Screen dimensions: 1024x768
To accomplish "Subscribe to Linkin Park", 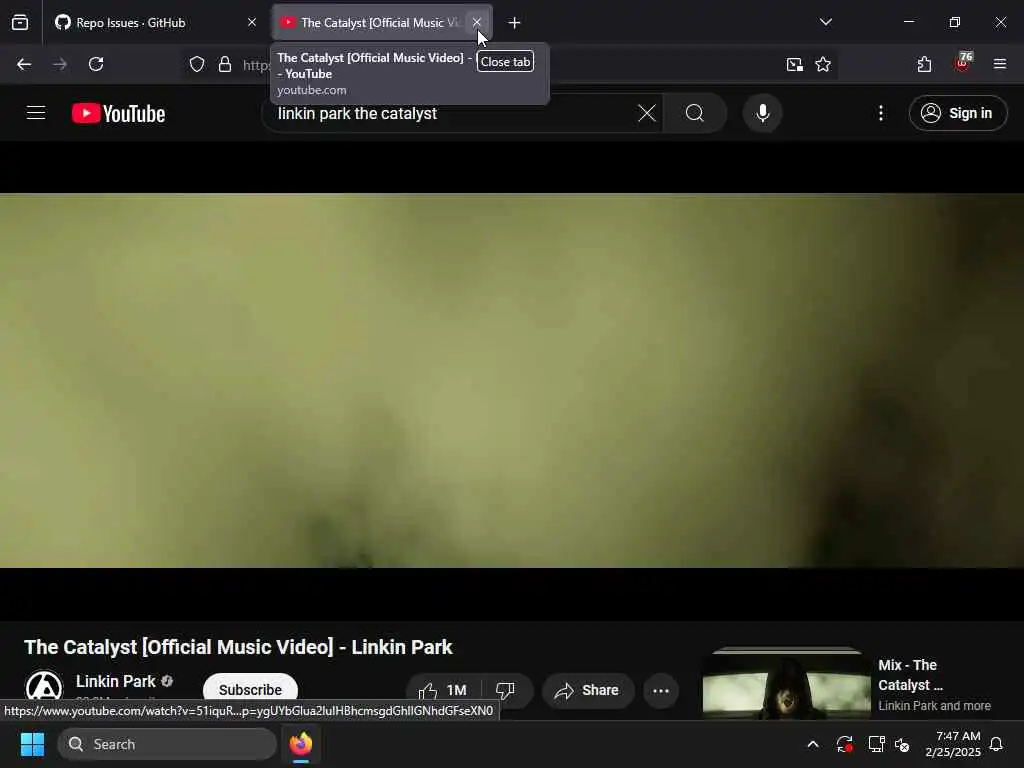I will pyautogui.click(x=250, y=690).
